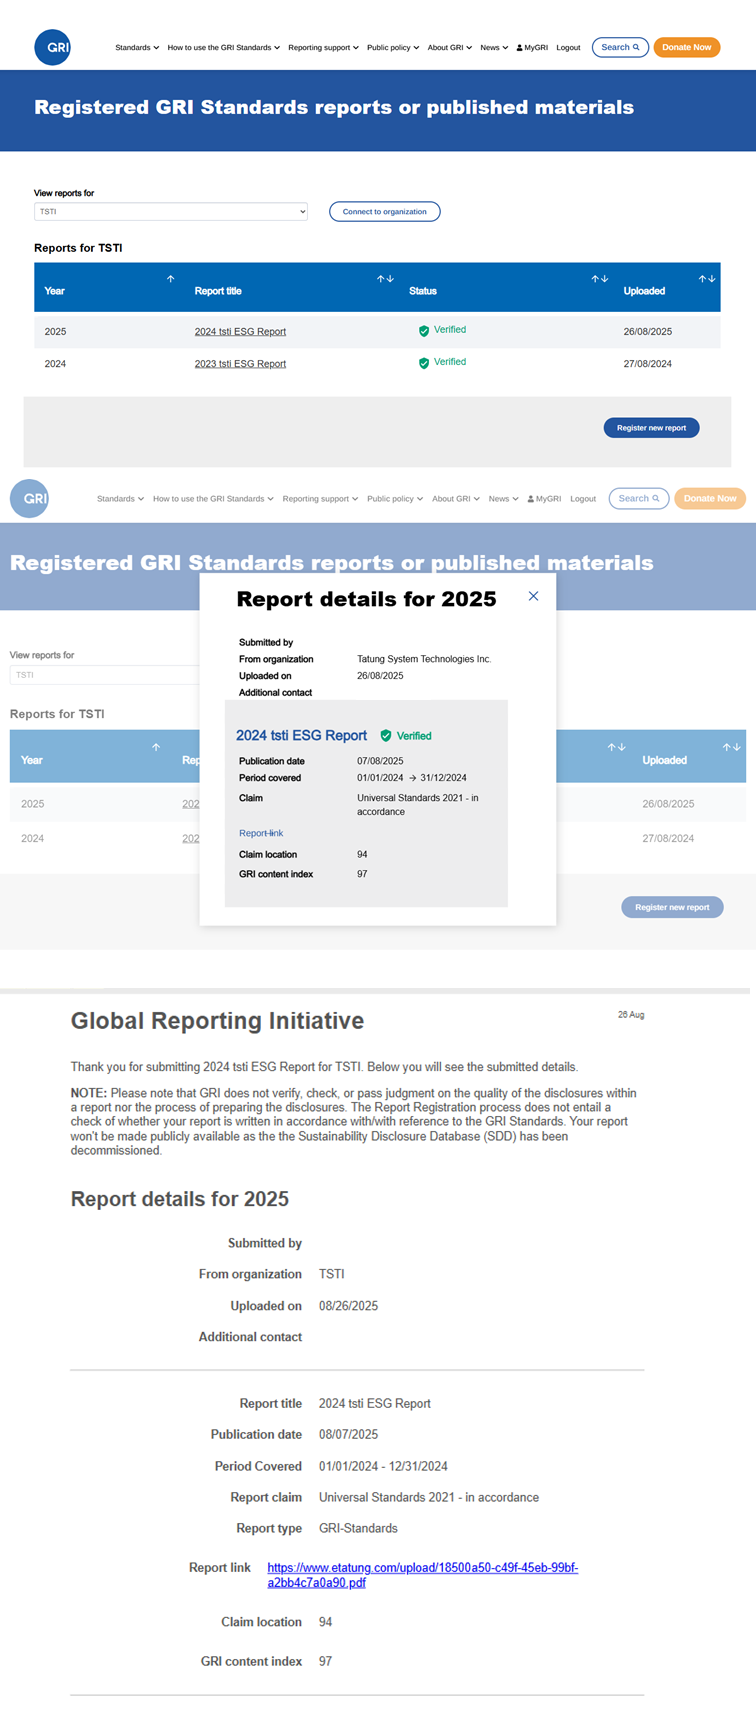This screenshot has width=756, height=1722.
Task: Click Tatung System Technologies Inc. in dialog
Action: [424, 659]
